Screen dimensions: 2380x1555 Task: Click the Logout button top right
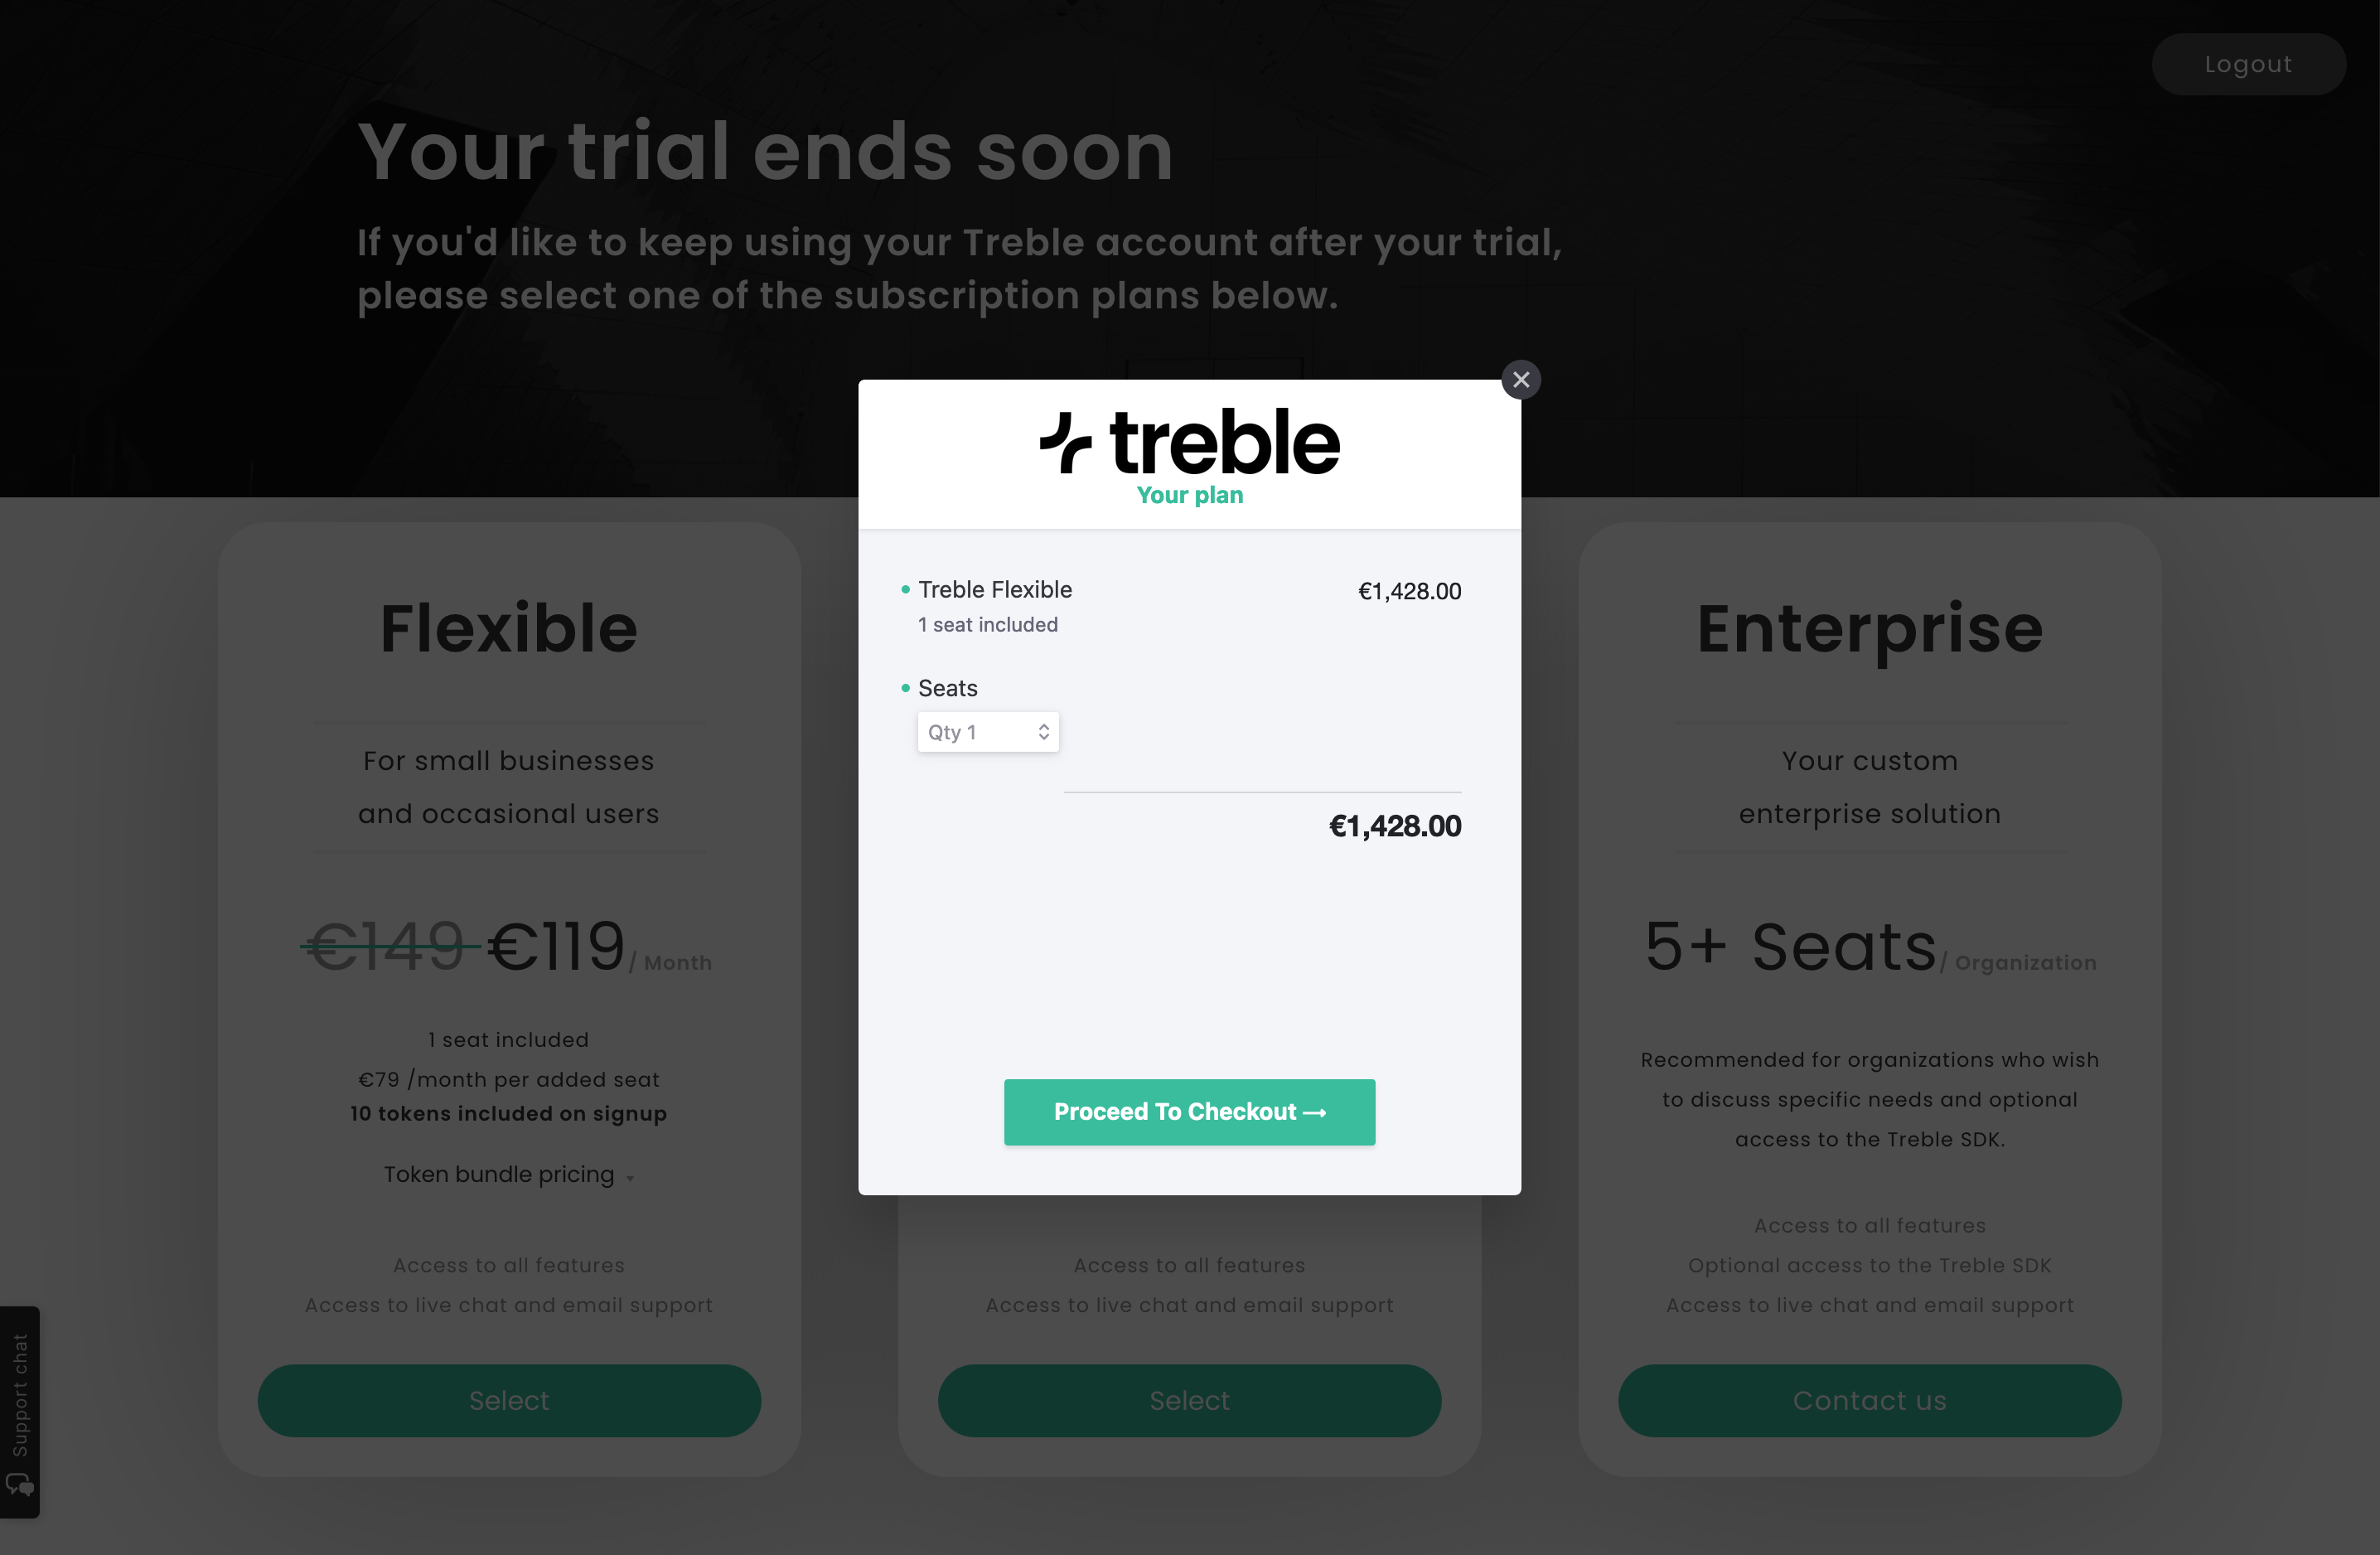pos(2247,62)
